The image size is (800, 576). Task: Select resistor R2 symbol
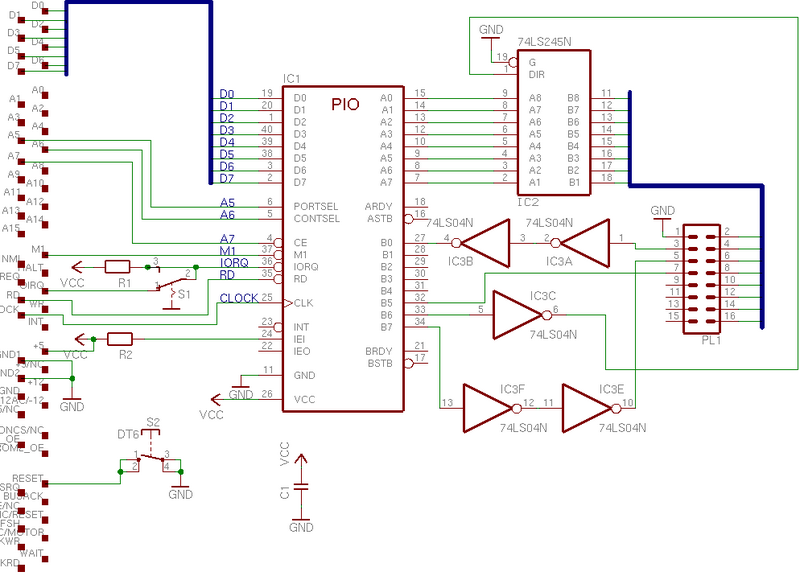coord(120,339)
